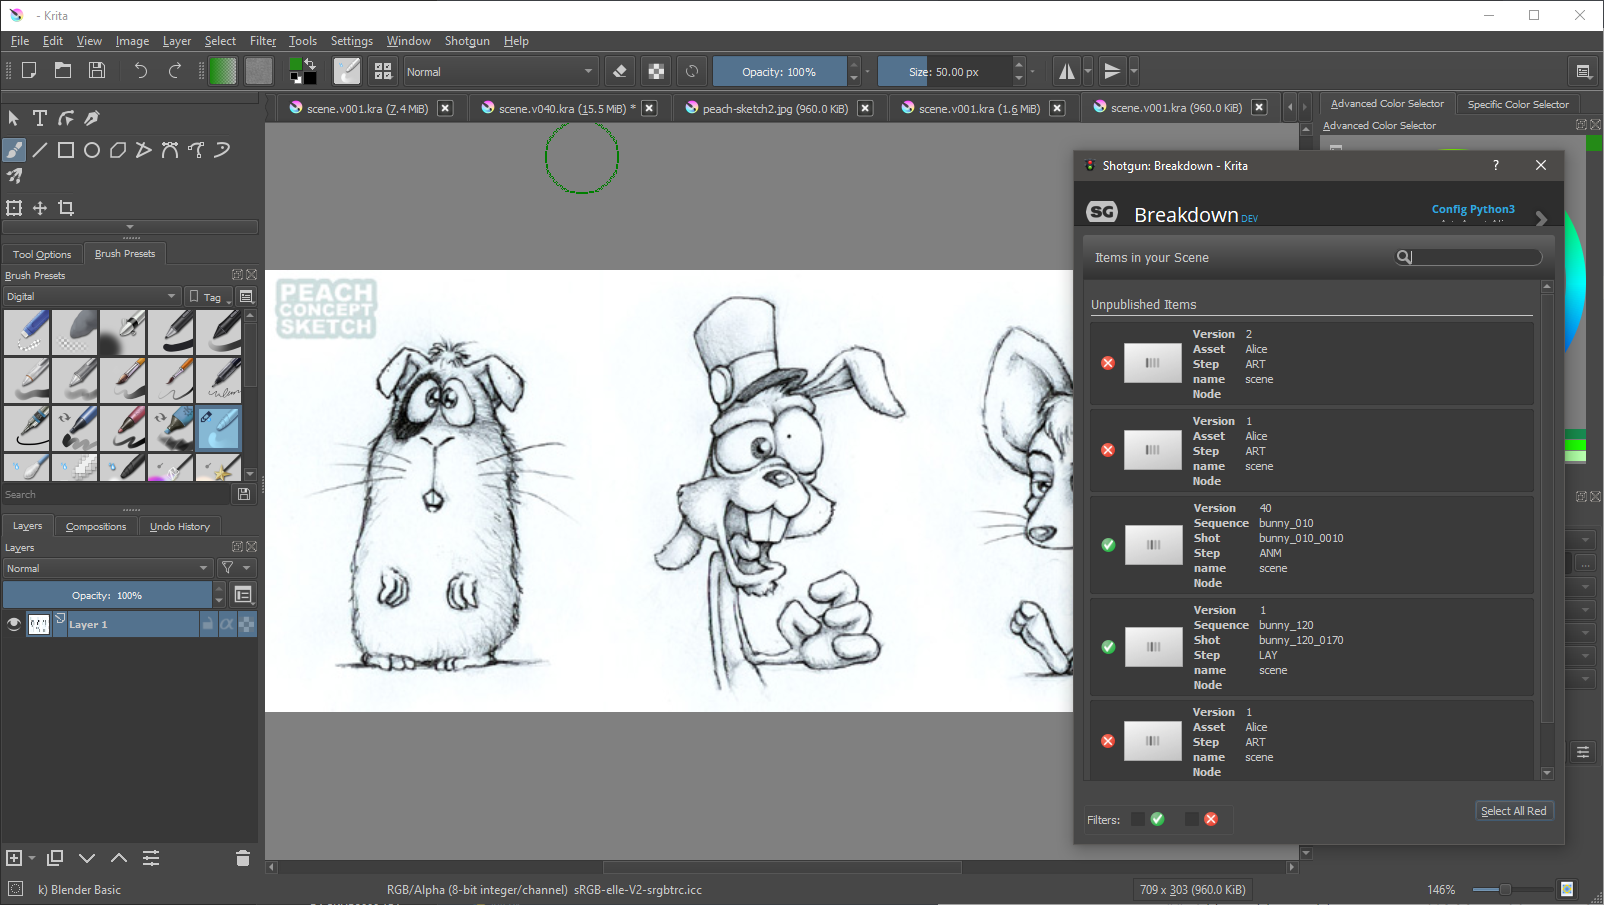This screenshot has width=1604, height=905.
Task: Undo last action with toolbar arrow
Action: click(141, 71)
